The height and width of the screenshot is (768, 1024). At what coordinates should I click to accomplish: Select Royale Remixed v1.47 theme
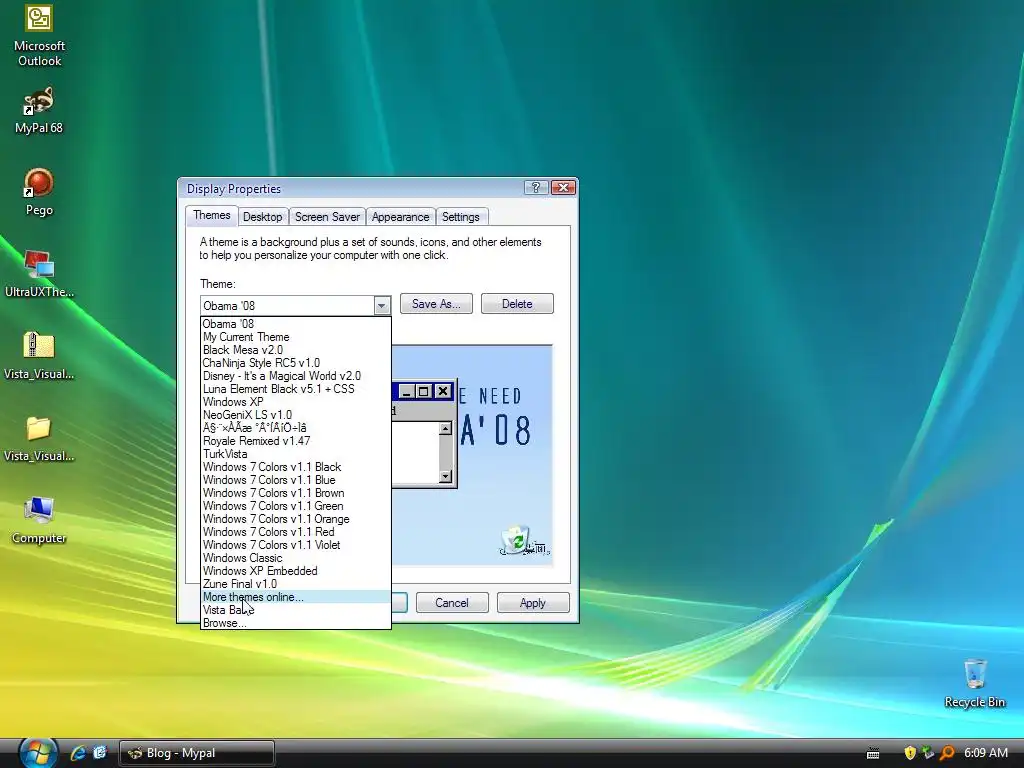click(x=295, y=441)
